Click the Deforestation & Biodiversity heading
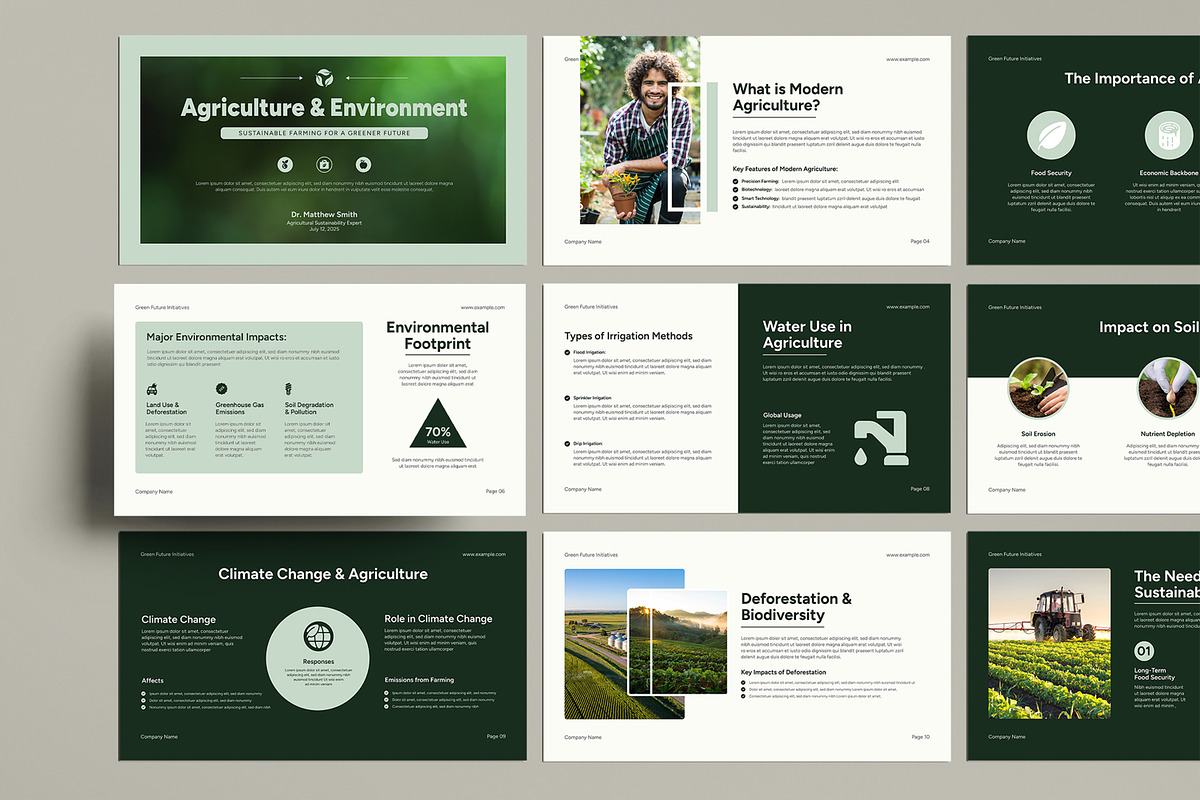This screenshot has width=1200, height=800. pyautogui.click(x=796, y=607)
